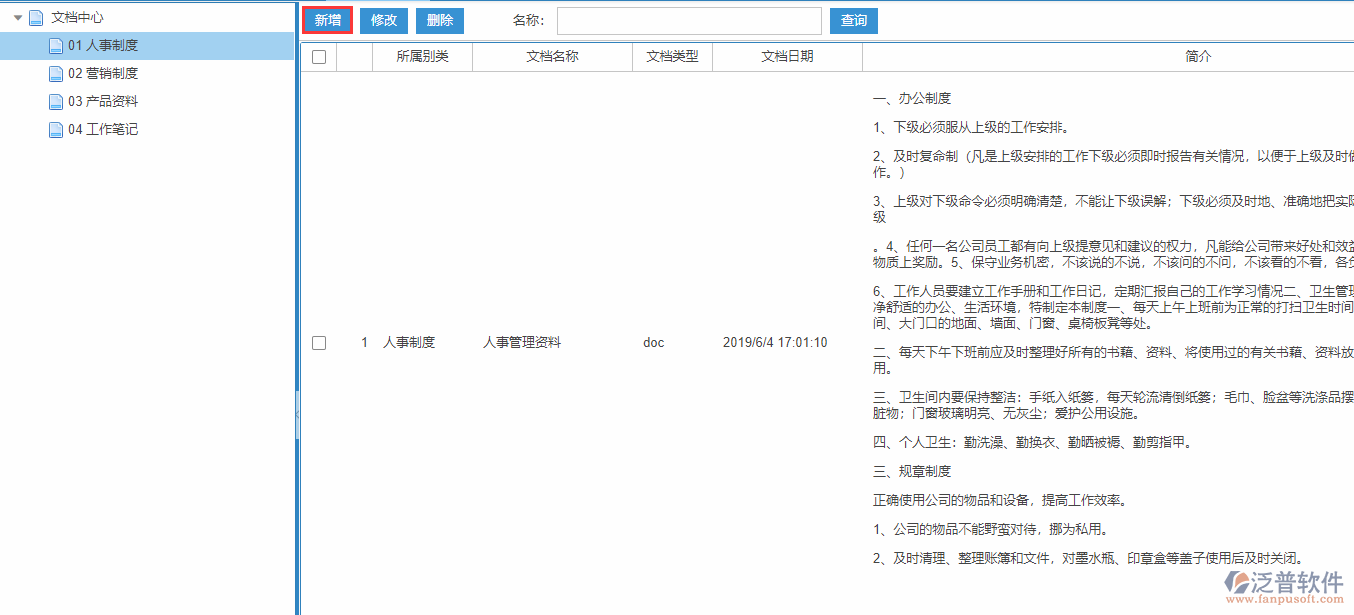Viewport: 1354px width, 615px height.
Task: Click the 修改 button
Action: (x=383, y=20)
